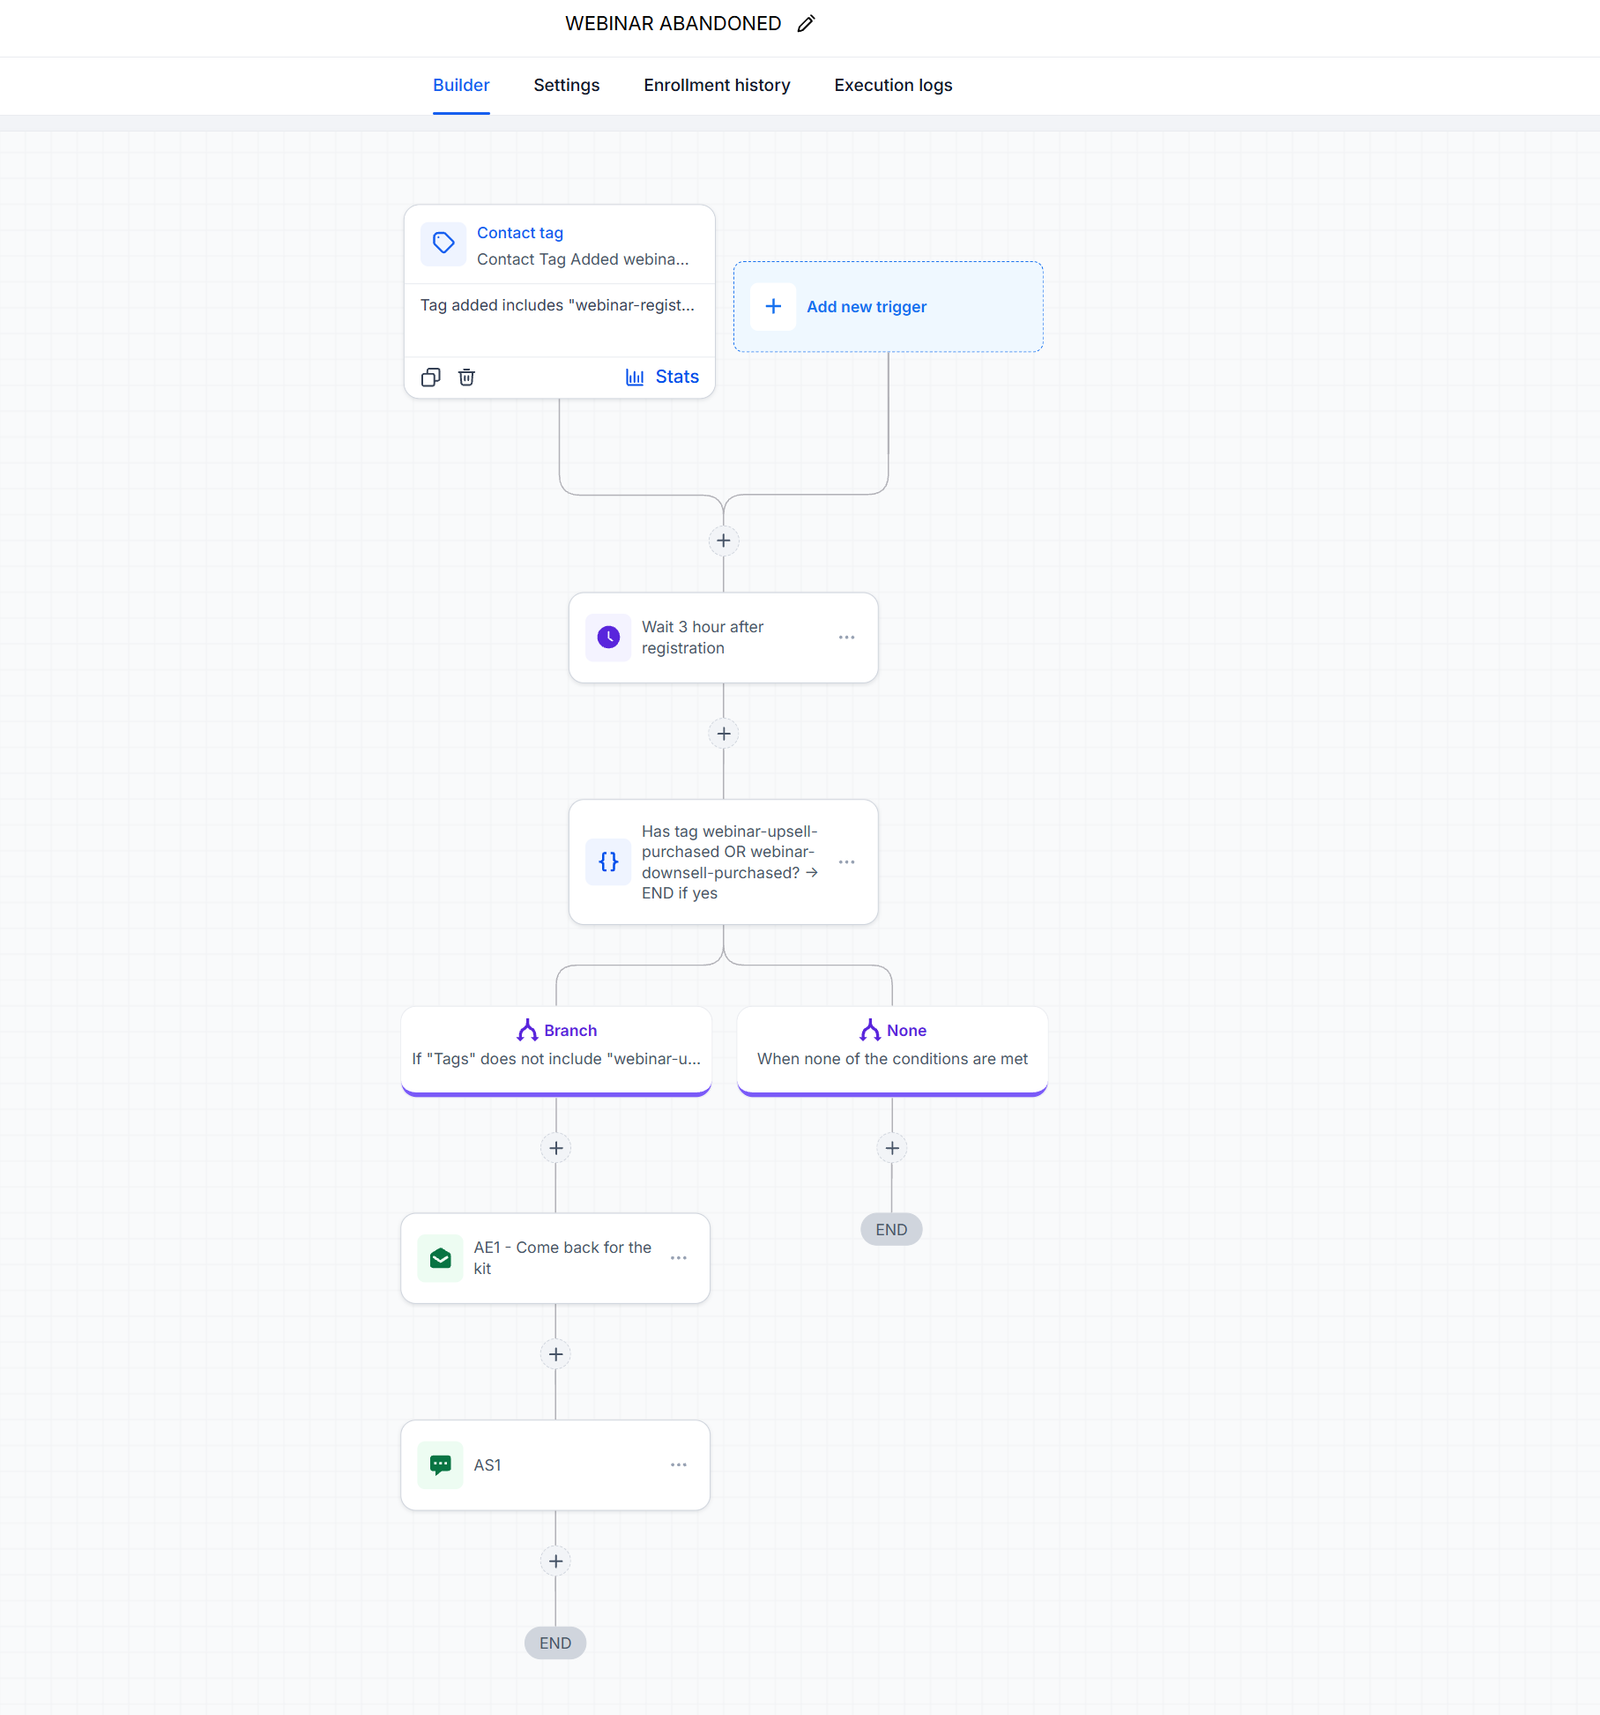Open options menu for AE1 email step

click(679, 1258)
